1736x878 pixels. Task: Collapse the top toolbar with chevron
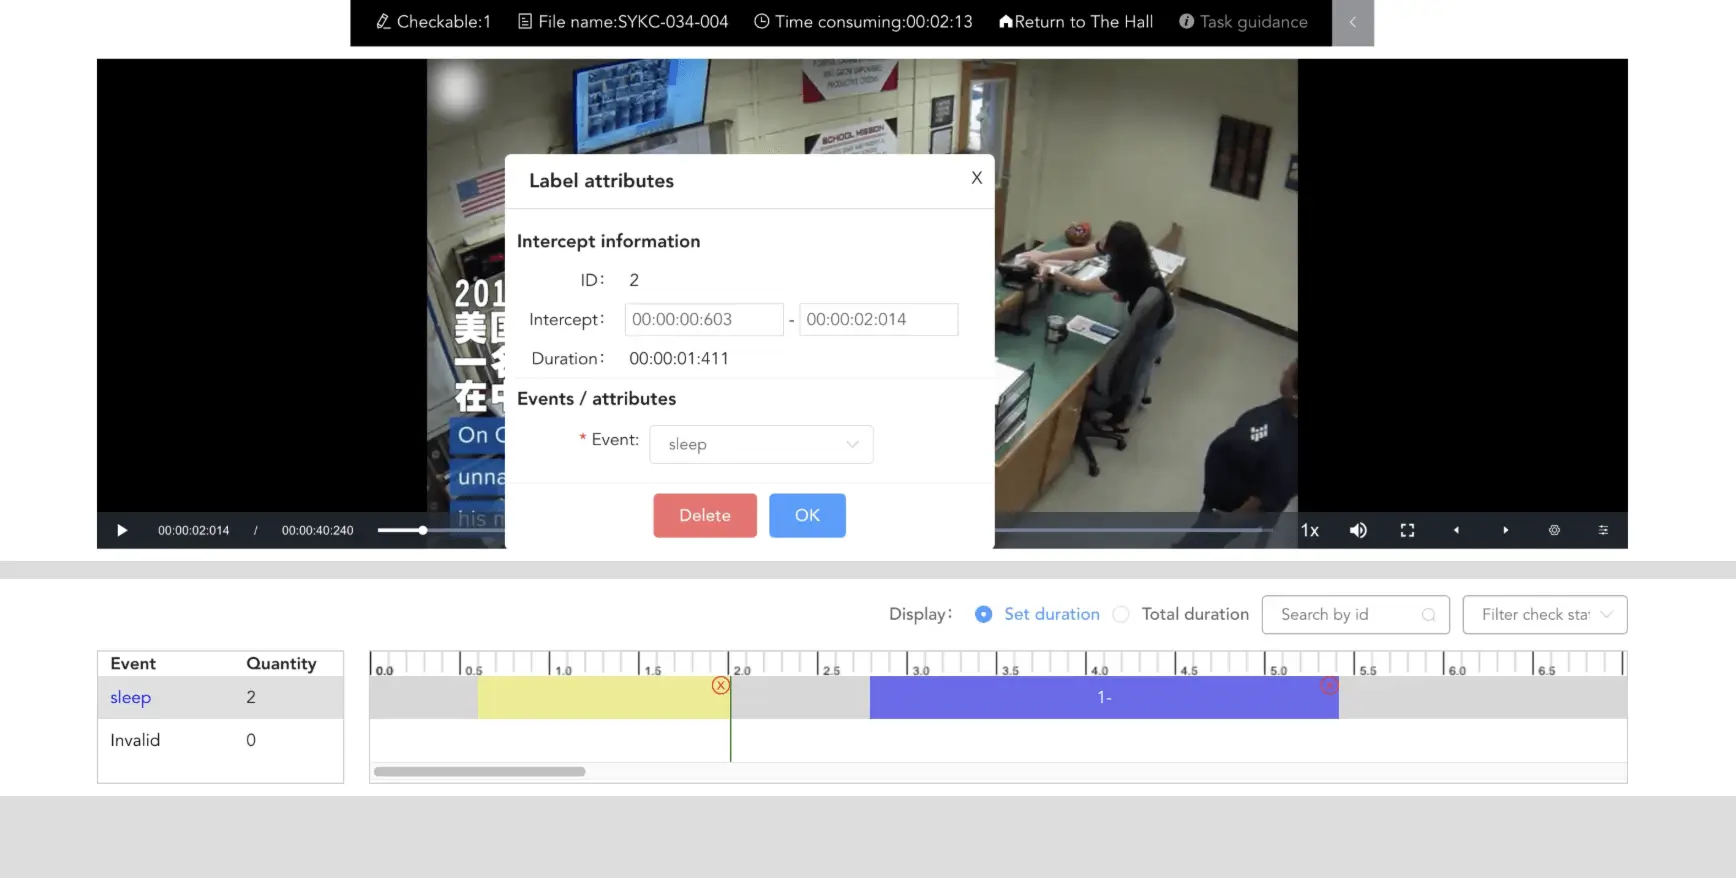(x=1352, y=22)
